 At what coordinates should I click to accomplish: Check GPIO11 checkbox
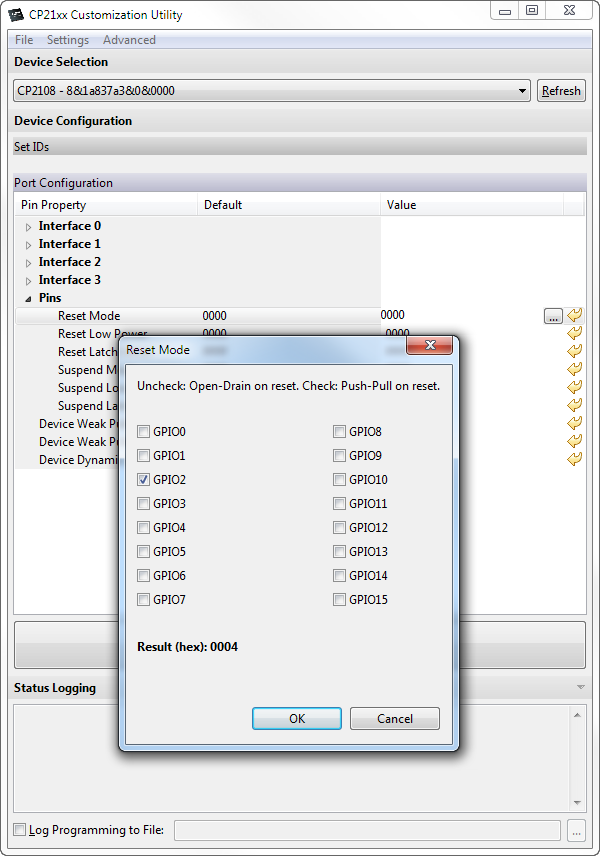click(340, 504)
